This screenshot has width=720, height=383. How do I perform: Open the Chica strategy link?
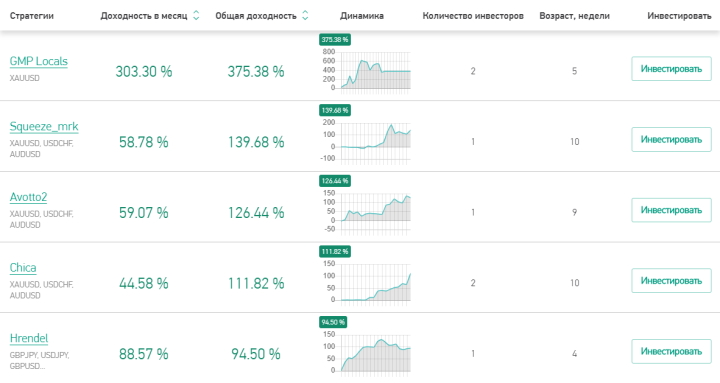tap(23, 268)
